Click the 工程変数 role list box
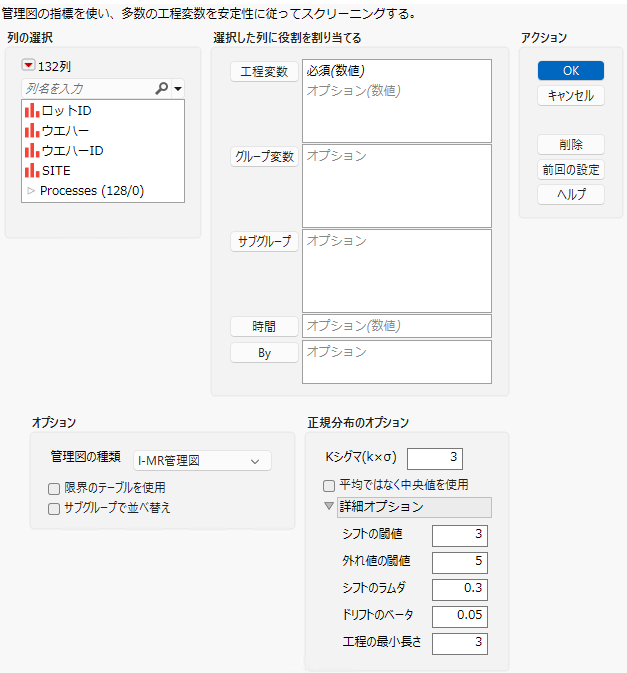 point(397,101)
